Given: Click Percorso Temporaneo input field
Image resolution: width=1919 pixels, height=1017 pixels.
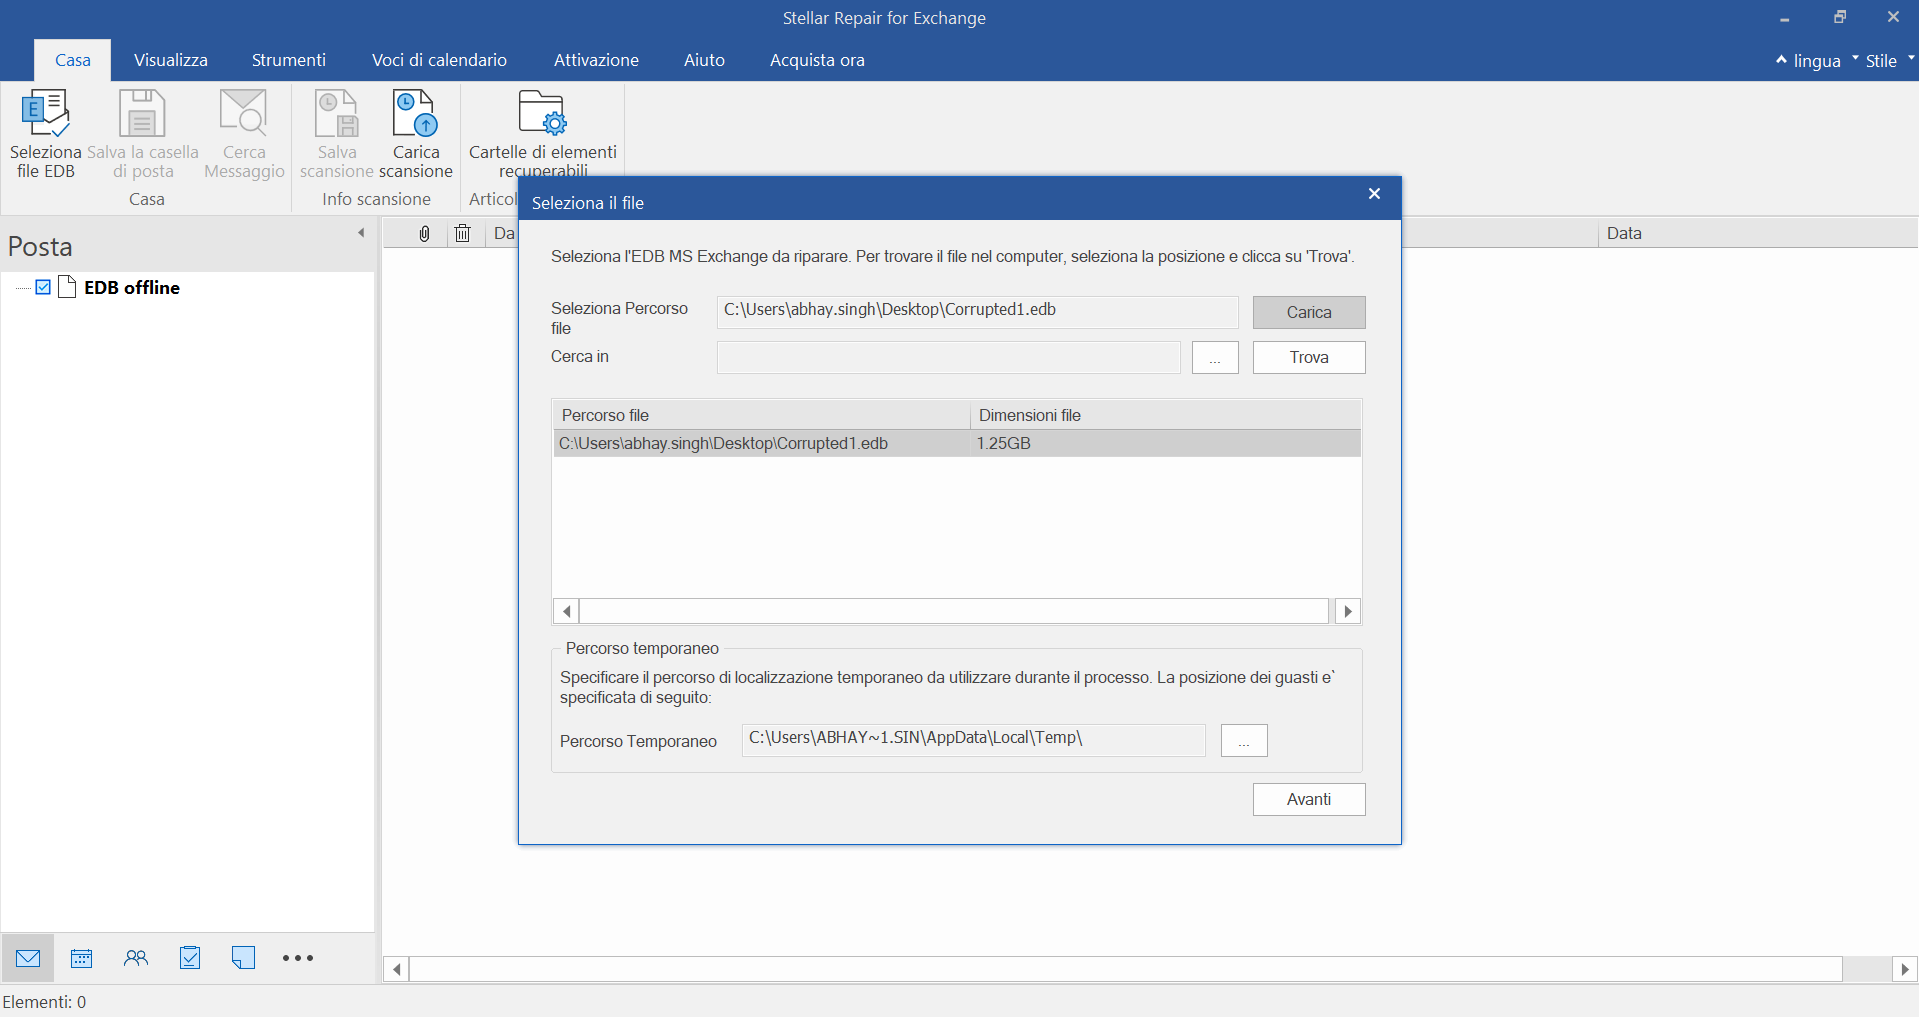Looking at the screenshot, I should [973, 740].
